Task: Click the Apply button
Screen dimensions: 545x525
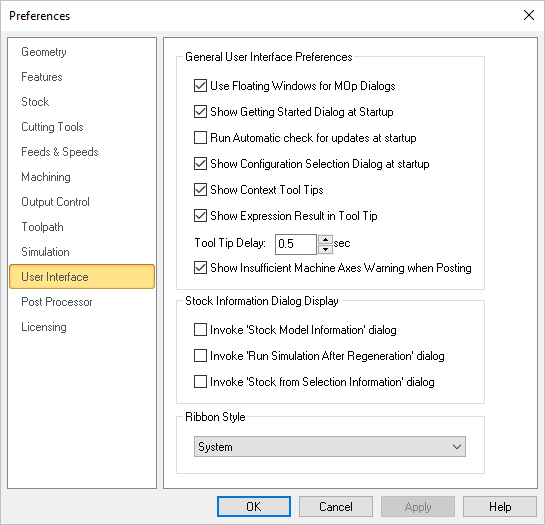Action: click(x=418, y=507)
